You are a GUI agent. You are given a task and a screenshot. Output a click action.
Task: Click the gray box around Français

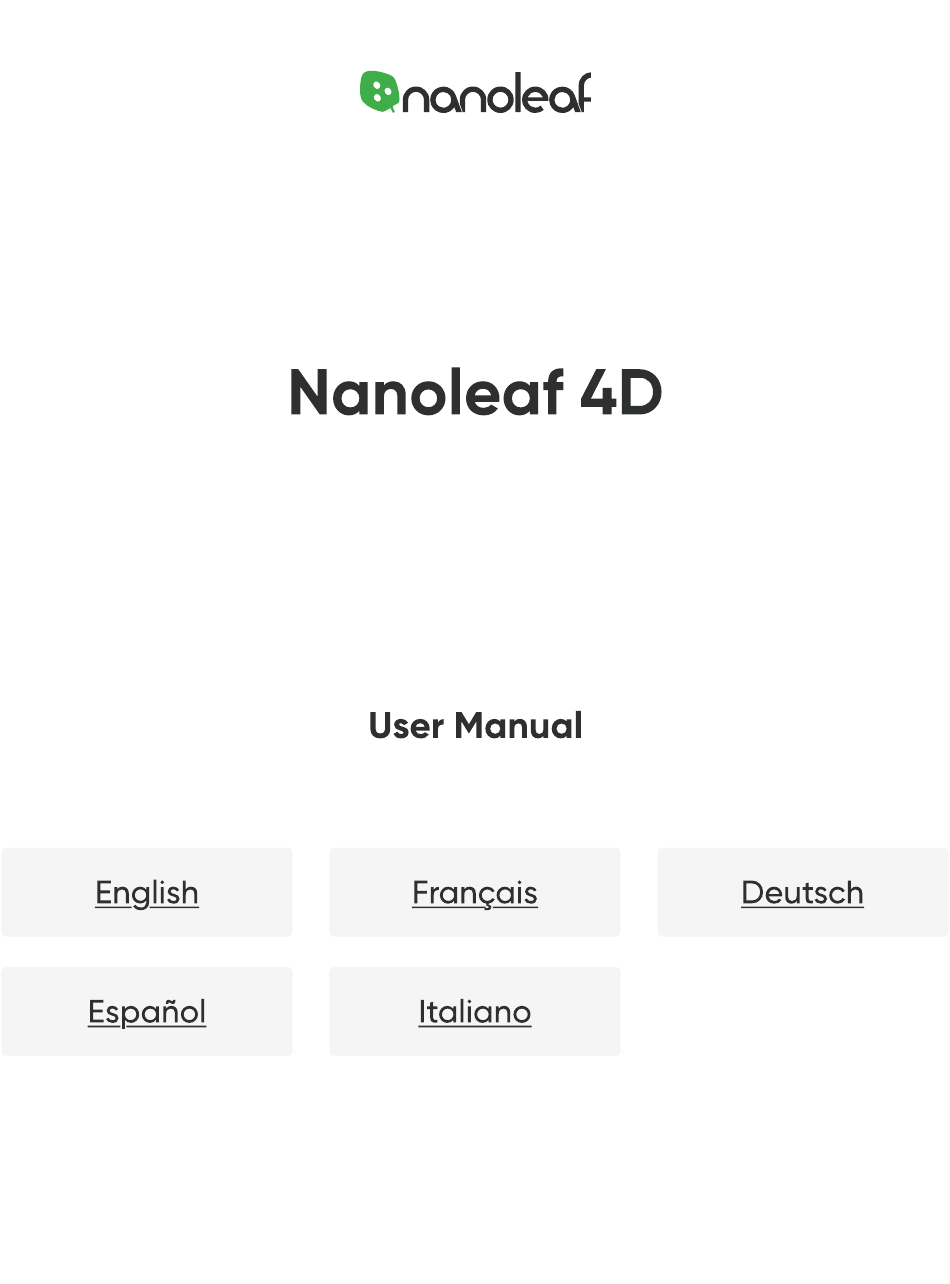click(x=475, y=892)
